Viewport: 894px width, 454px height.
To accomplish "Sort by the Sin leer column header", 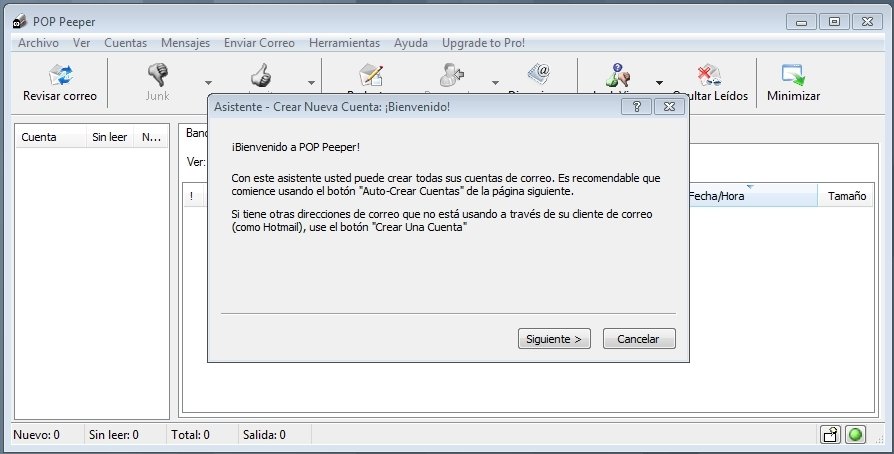I will click(x=109, y=137).
